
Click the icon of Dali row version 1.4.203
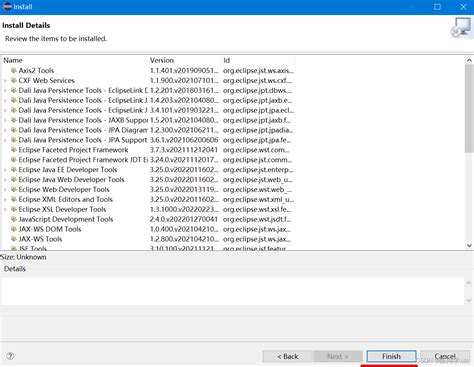[14, 100]
